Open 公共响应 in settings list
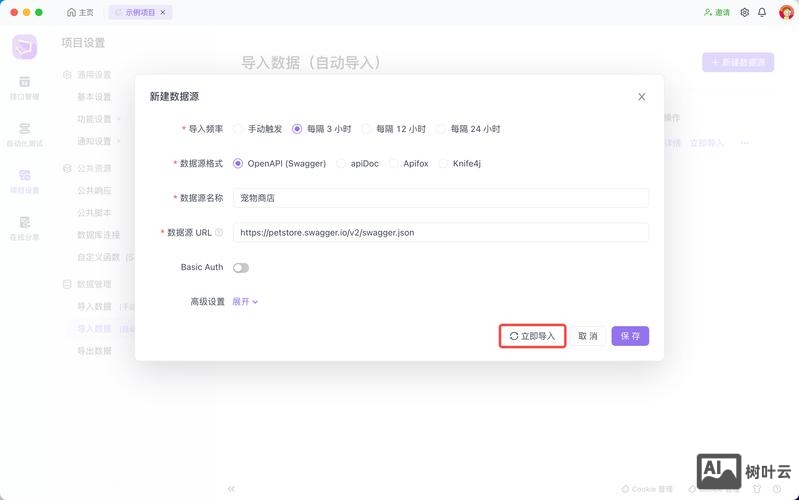Screen dimensions: 799x500 click(94, 191)
